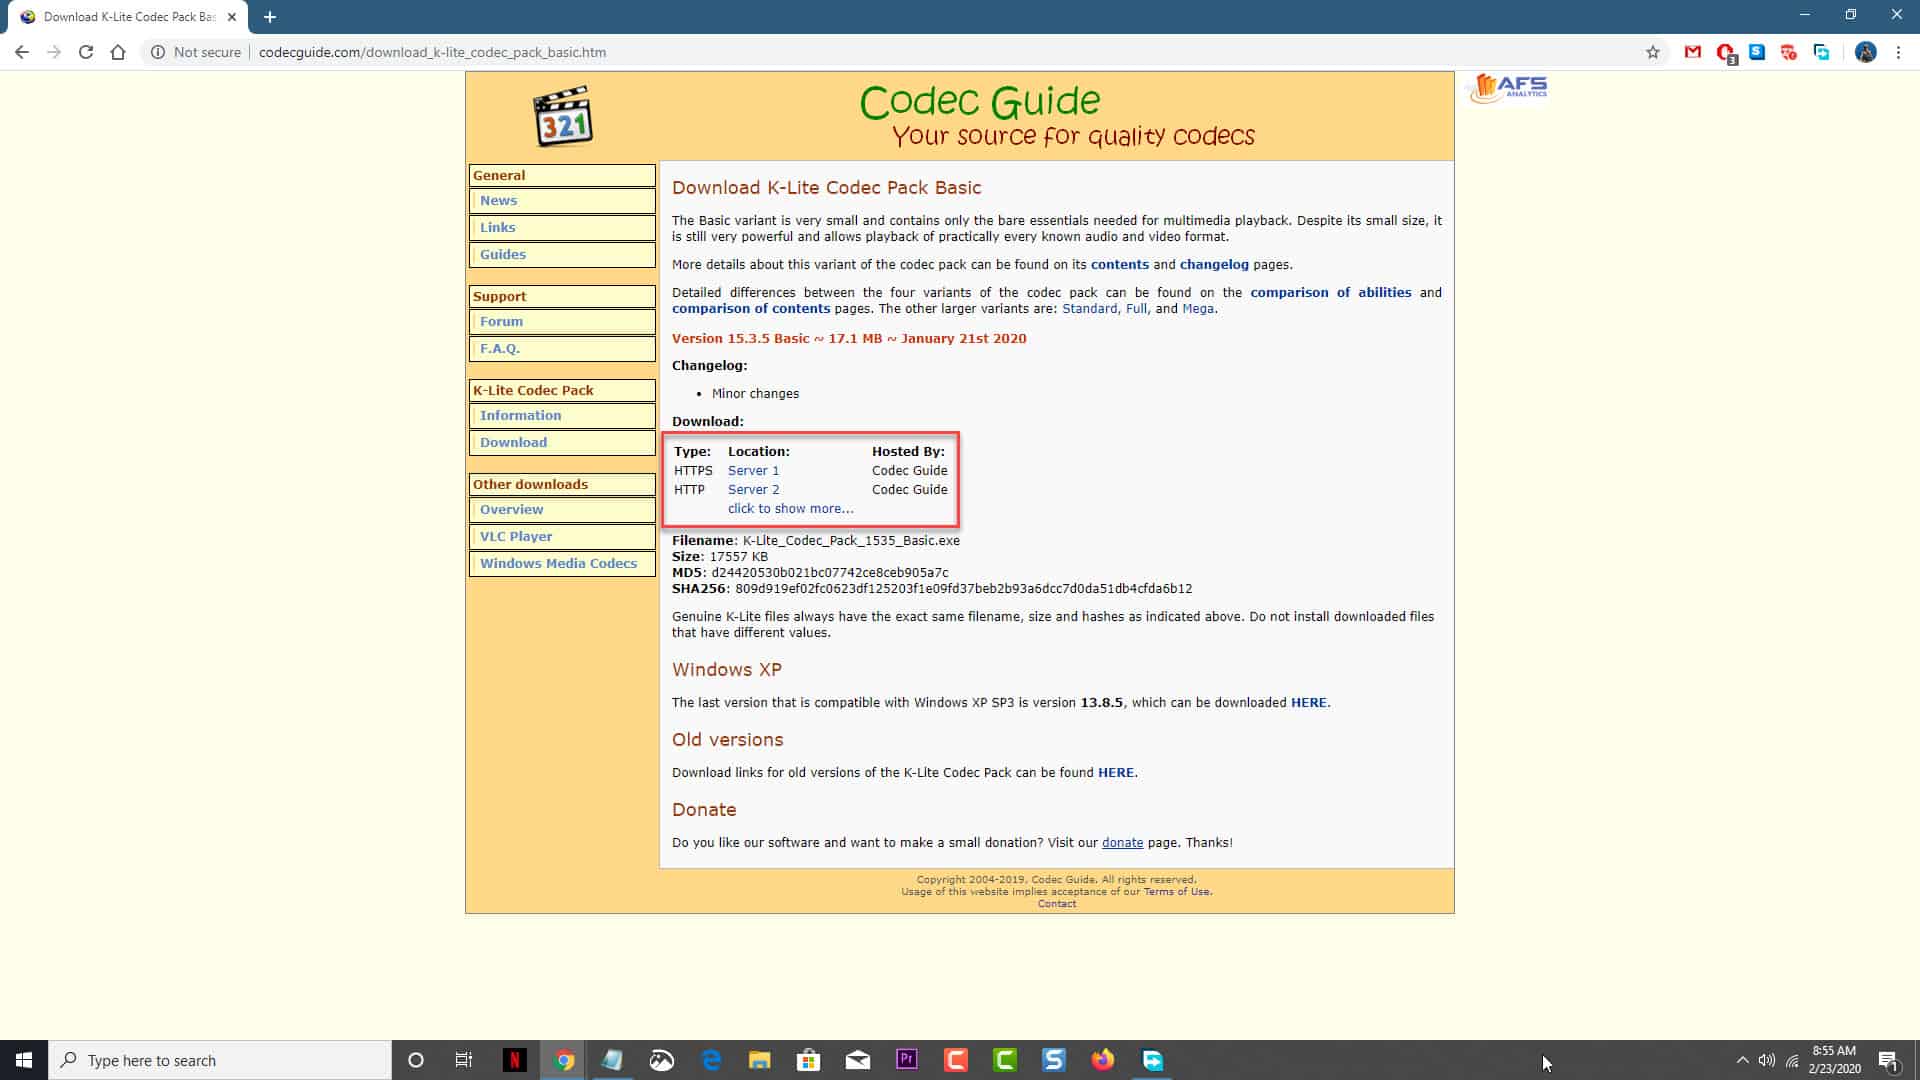This screenshot has height=1080, width=1920.
Task: Open the teal arrow screen-share extension
Action: (1821, 52)
